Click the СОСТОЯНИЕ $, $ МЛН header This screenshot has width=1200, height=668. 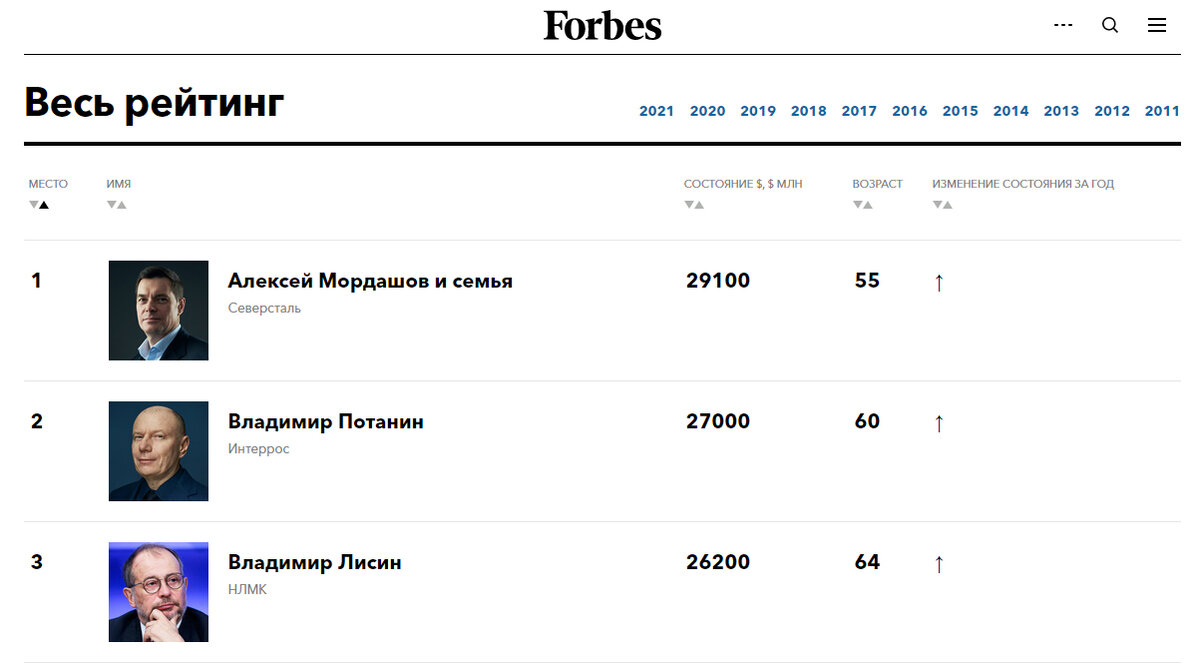coord(743,184)
